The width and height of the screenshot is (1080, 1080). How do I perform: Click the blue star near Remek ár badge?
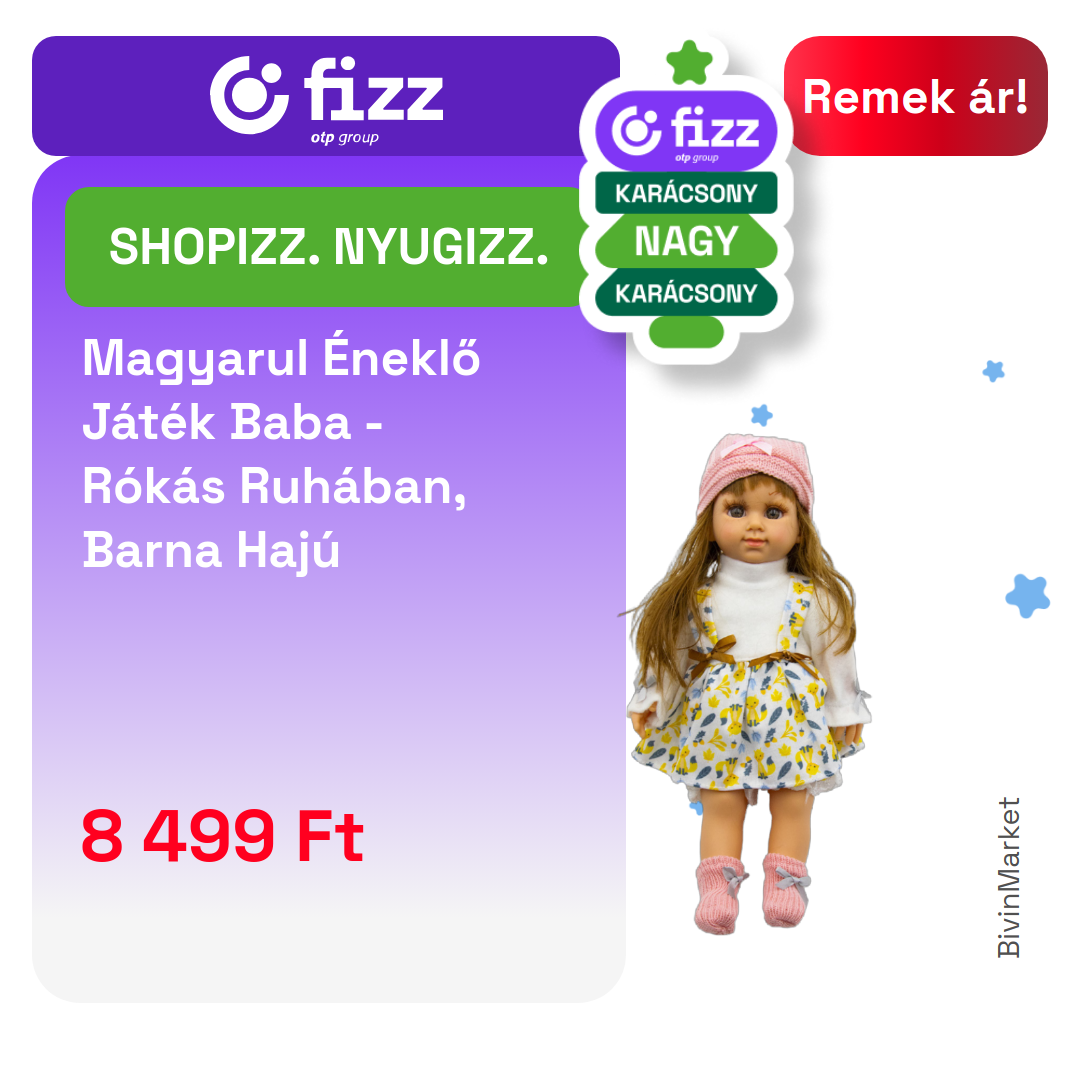(x=993, y=371)
